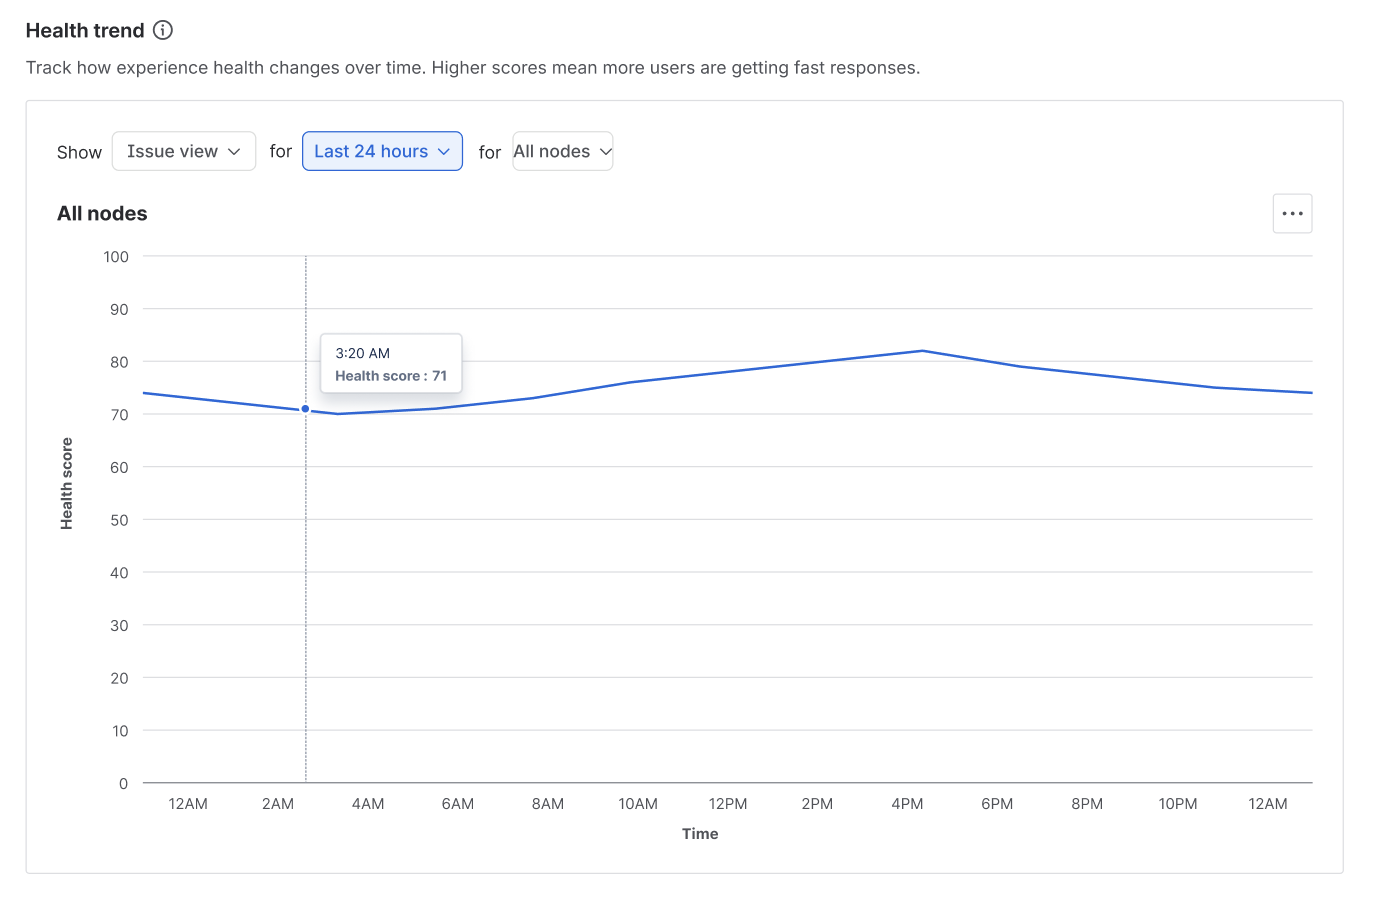
Task: Click the Health trend title
Action: [x=86, y=30]
